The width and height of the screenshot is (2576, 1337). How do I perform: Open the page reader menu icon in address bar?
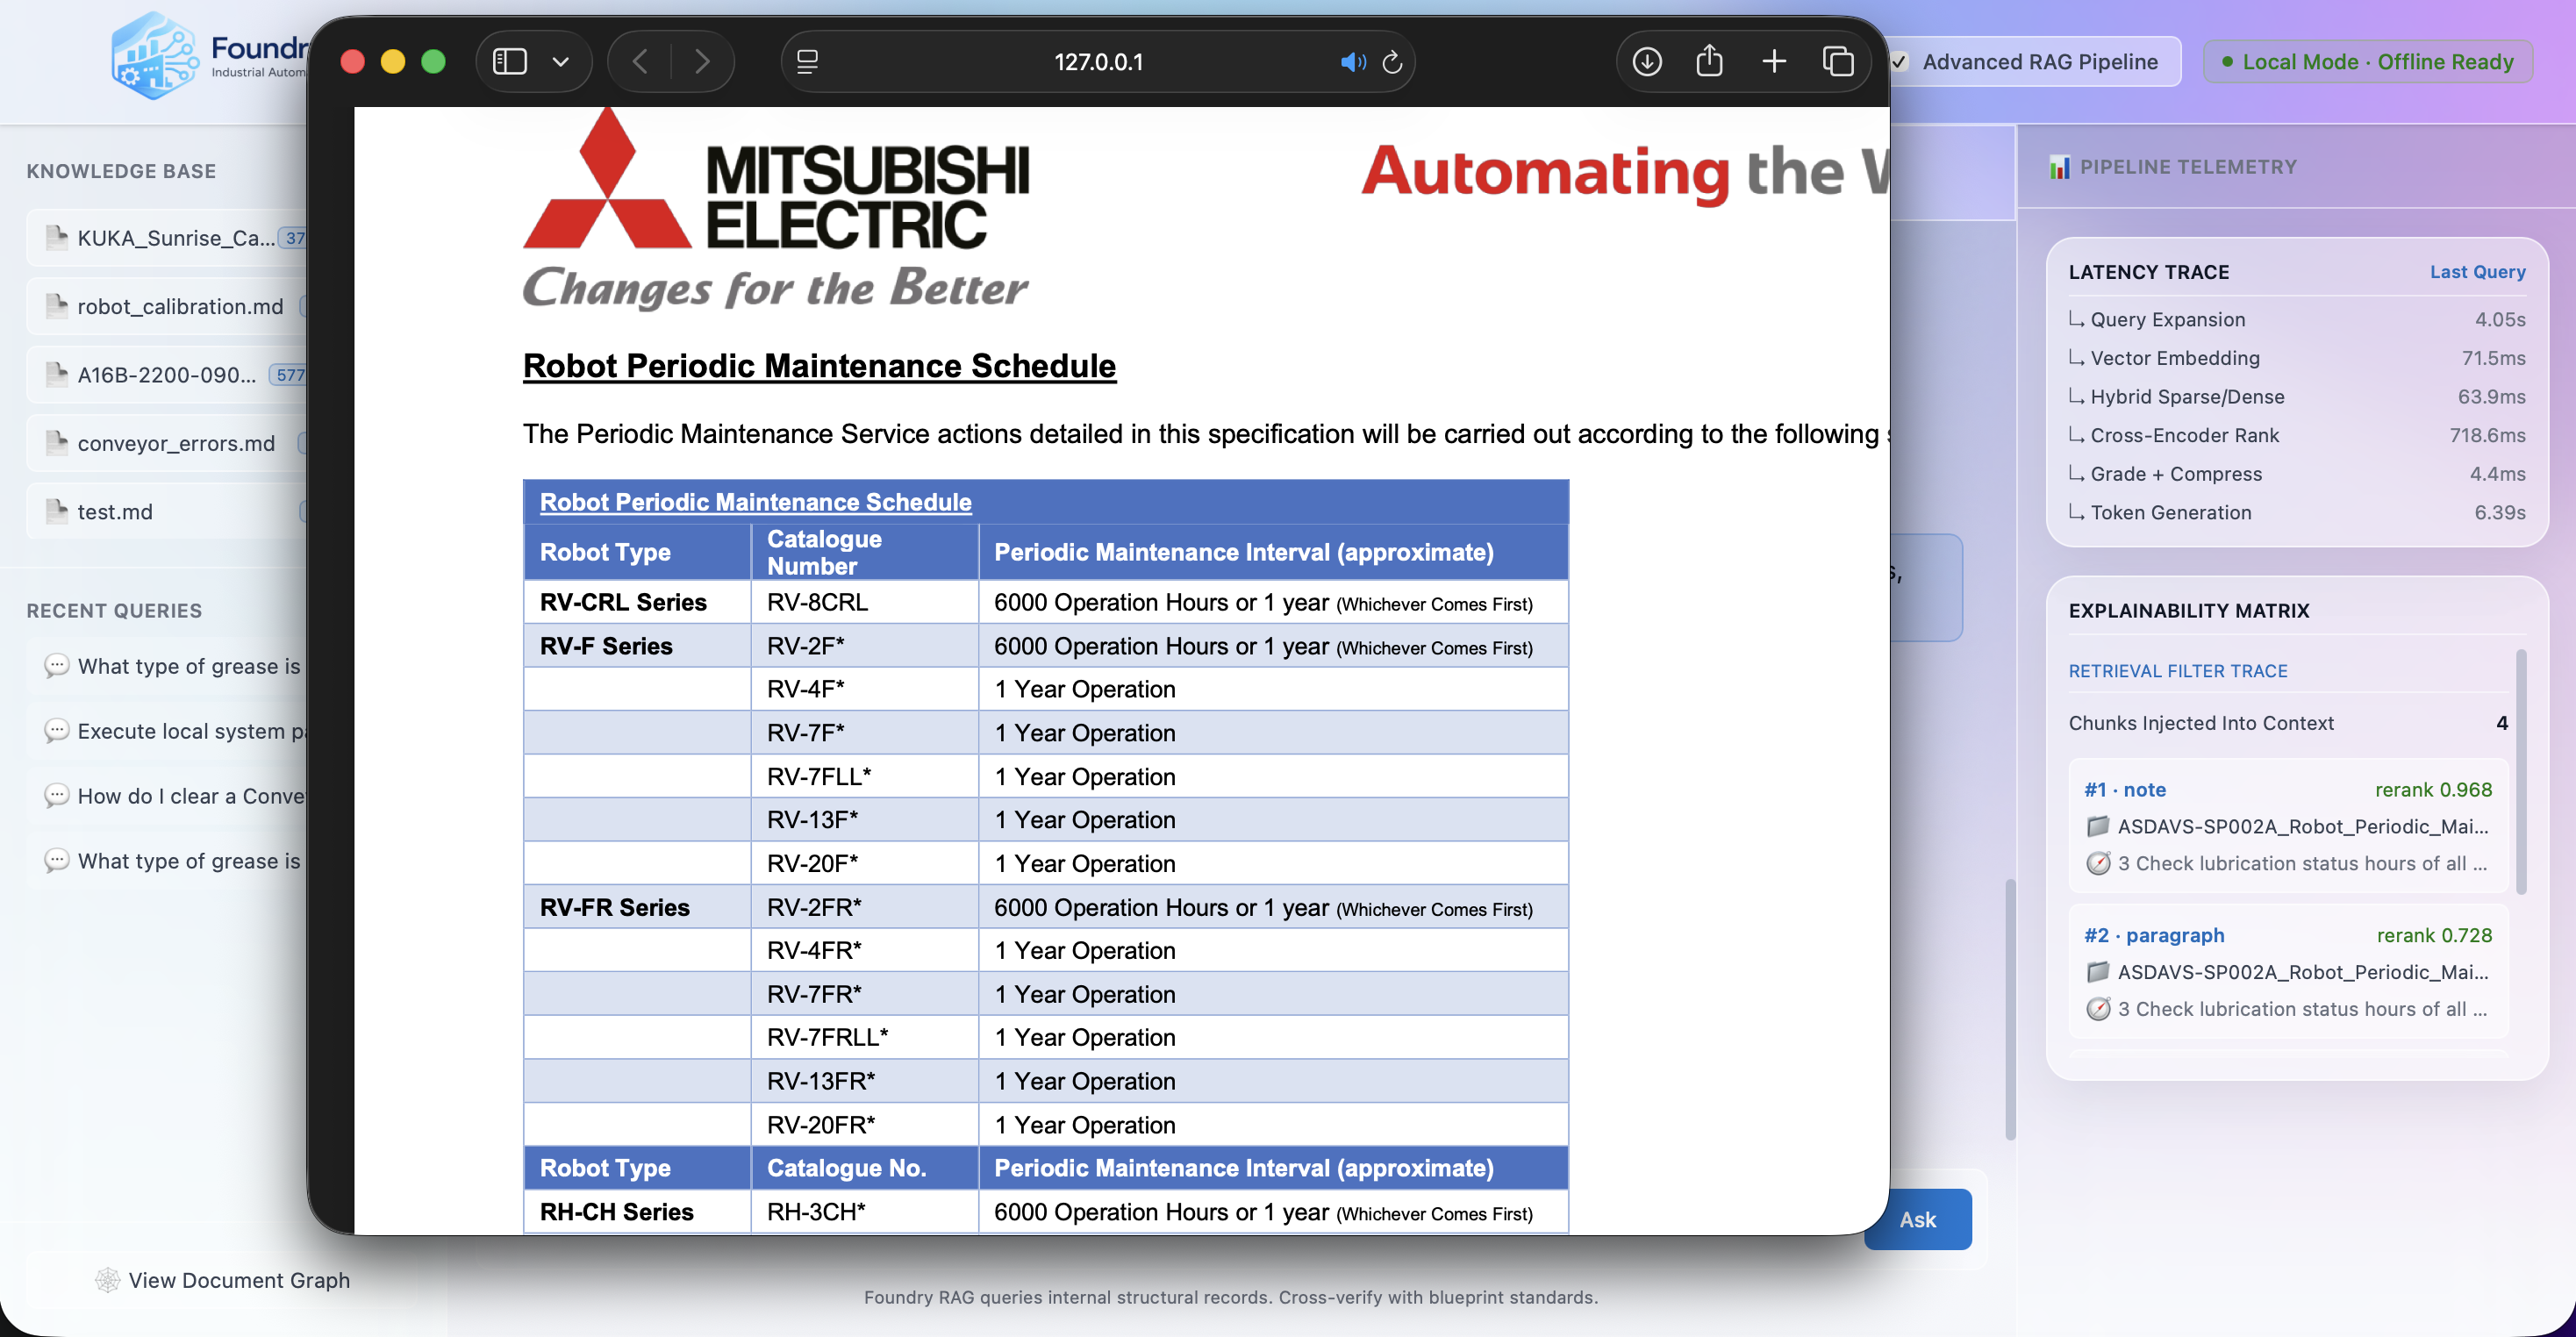(x=807, y=62)
